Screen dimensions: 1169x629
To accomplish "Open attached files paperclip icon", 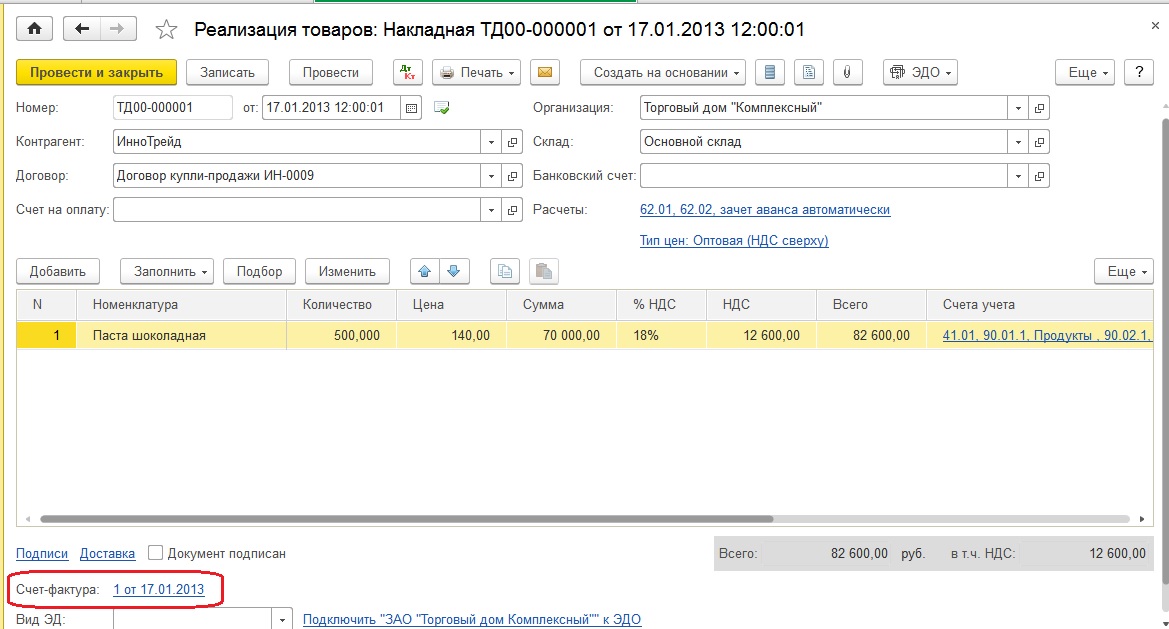I will tap(846, 73).
